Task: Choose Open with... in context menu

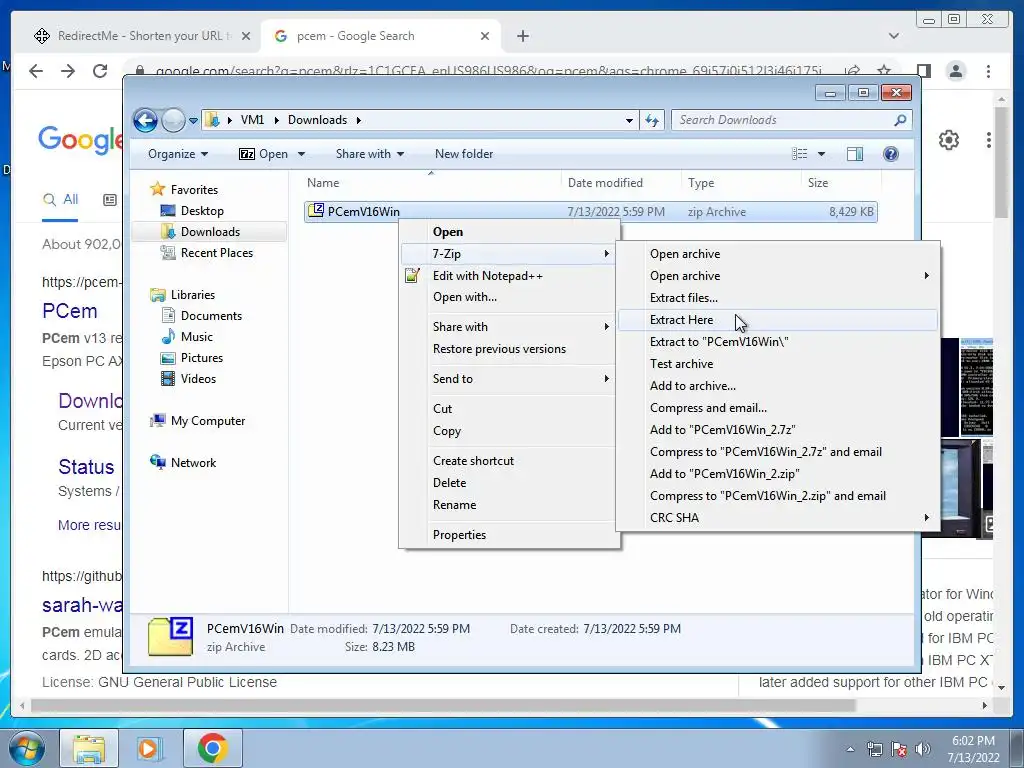Action: pos(509,297)
